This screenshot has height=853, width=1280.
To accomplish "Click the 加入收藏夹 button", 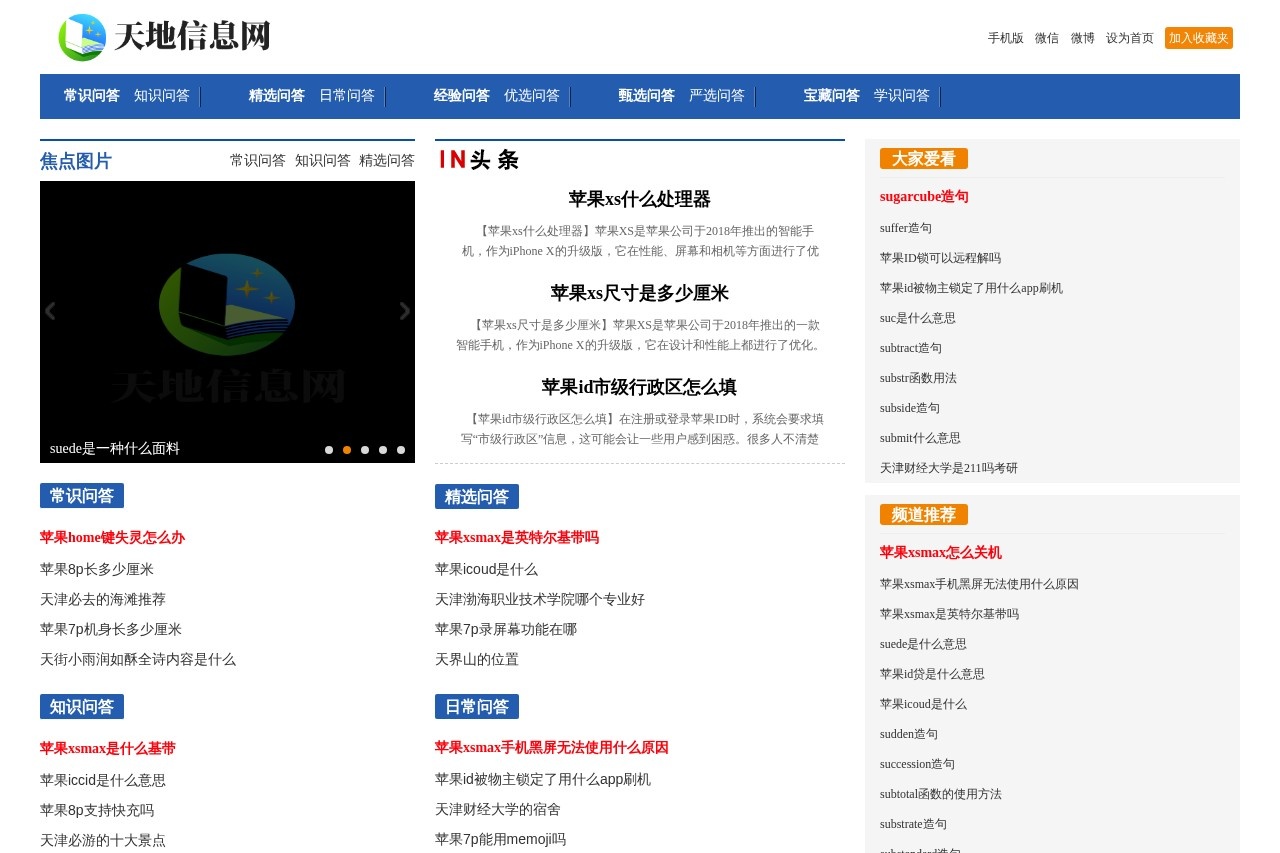I will (1199, 38).
